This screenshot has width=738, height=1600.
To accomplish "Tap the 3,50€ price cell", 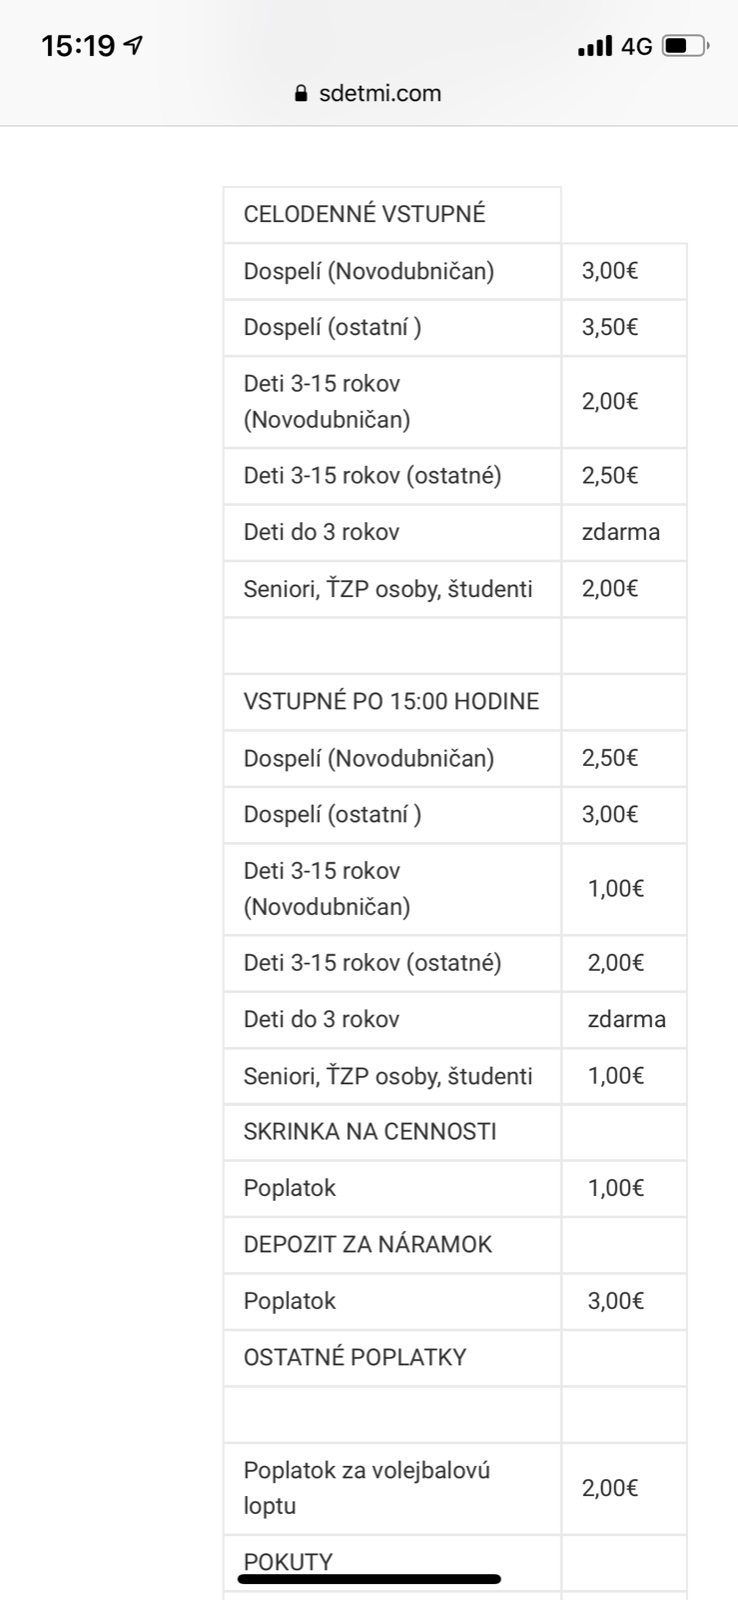I will tap(610, 327).
